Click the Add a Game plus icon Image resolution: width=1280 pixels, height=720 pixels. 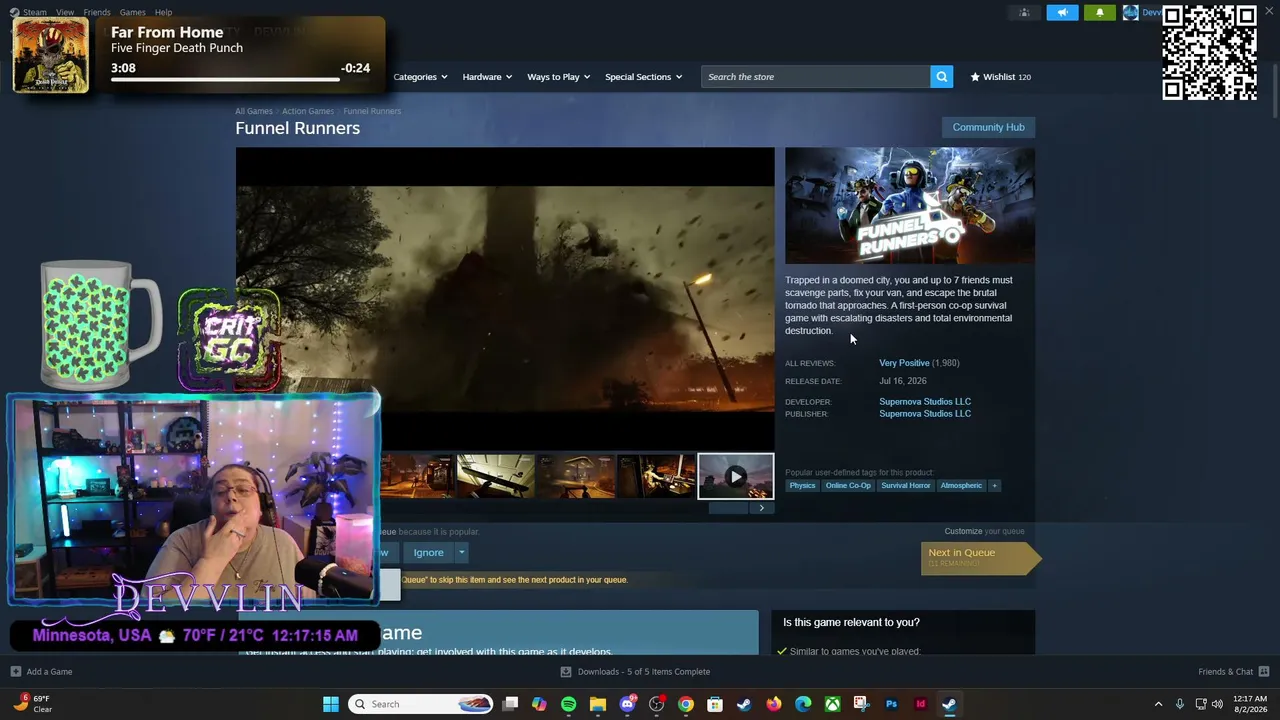[15, 671]
